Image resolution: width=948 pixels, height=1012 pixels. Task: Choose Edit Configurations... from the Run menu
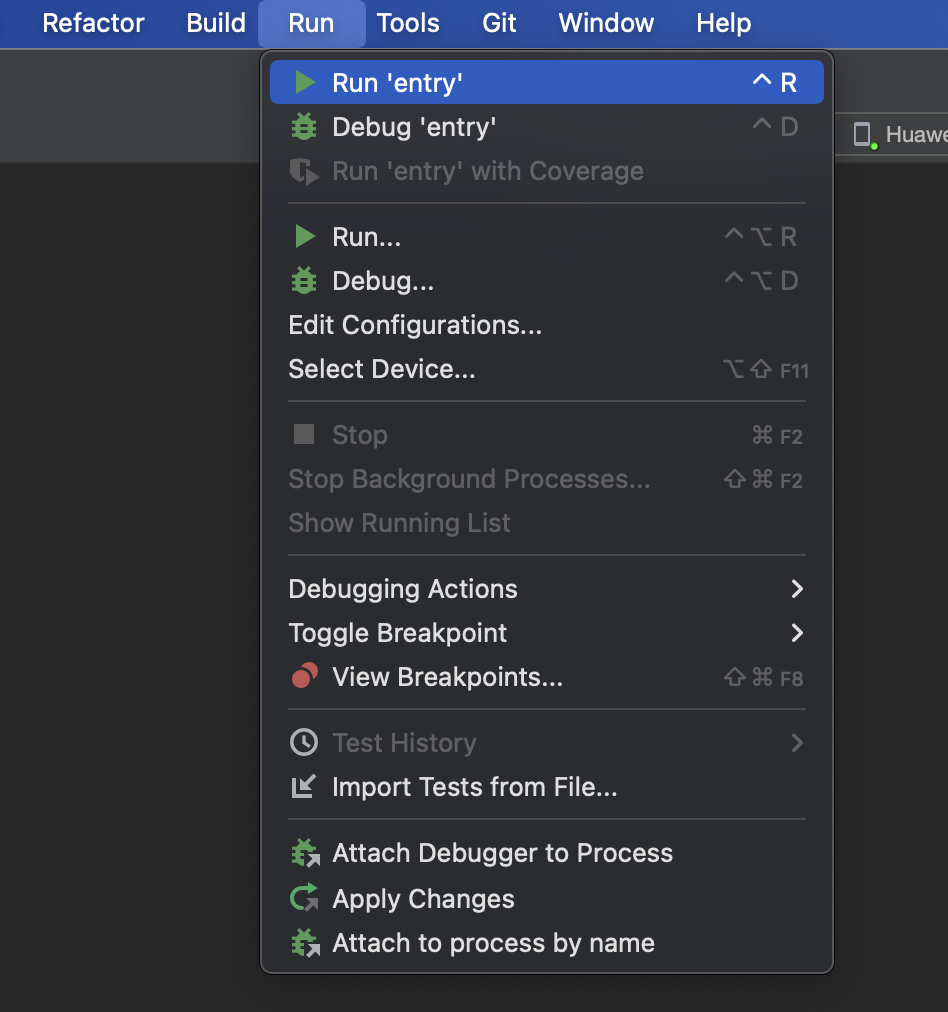(415, 325)
